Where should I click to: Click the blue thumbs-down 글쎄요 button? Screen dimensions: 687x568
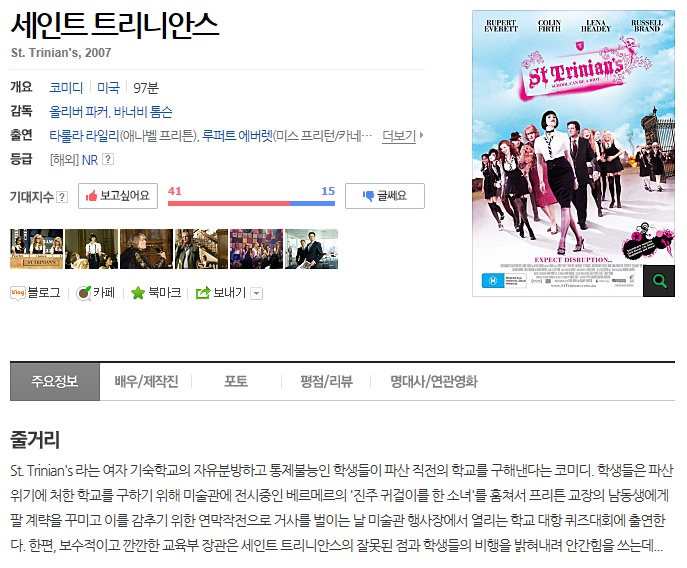coord(385,196)
